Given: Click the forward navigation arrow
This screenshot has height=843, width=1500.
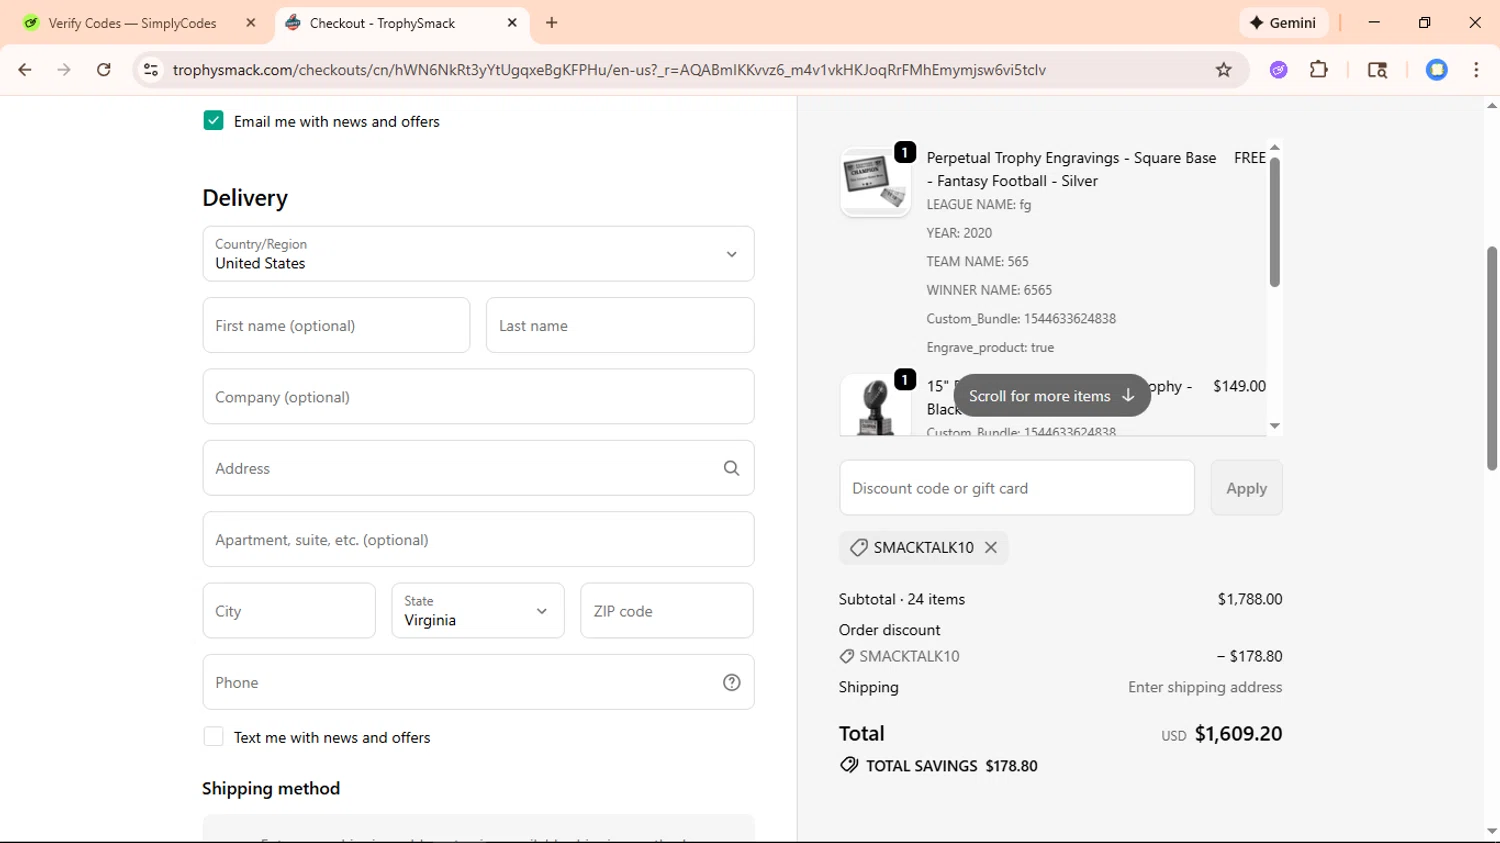Looking at the screenshot, I should [64, 70].
